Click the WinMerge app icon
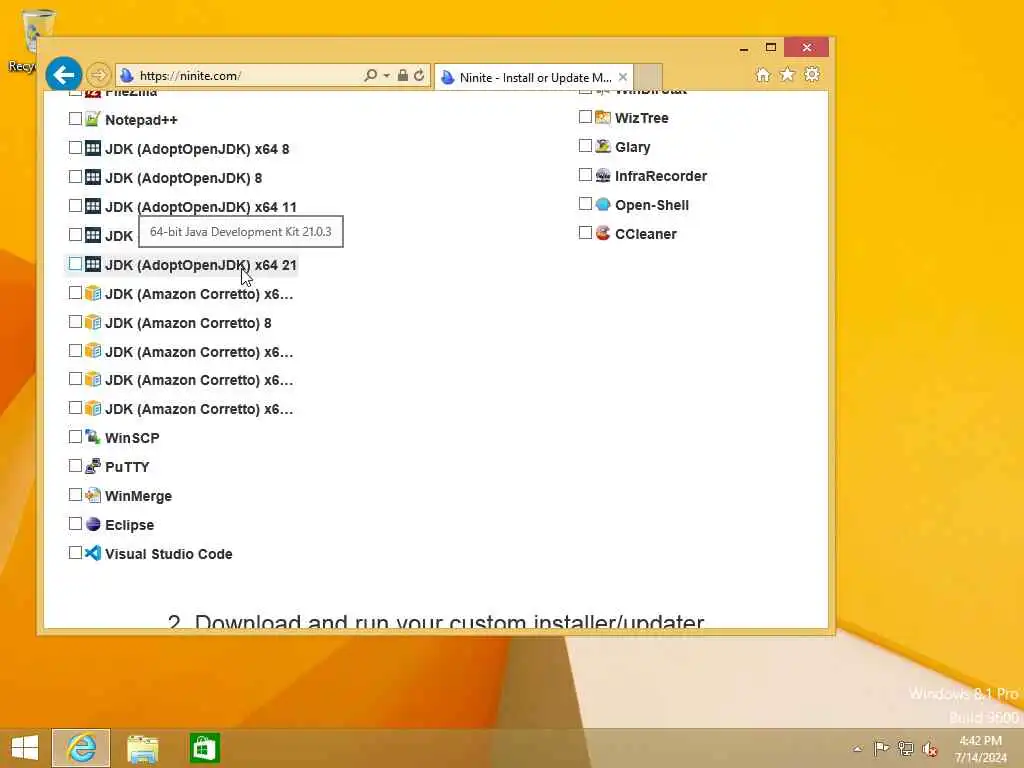This screenshot has height=768, width=1024. pos(93,495)
